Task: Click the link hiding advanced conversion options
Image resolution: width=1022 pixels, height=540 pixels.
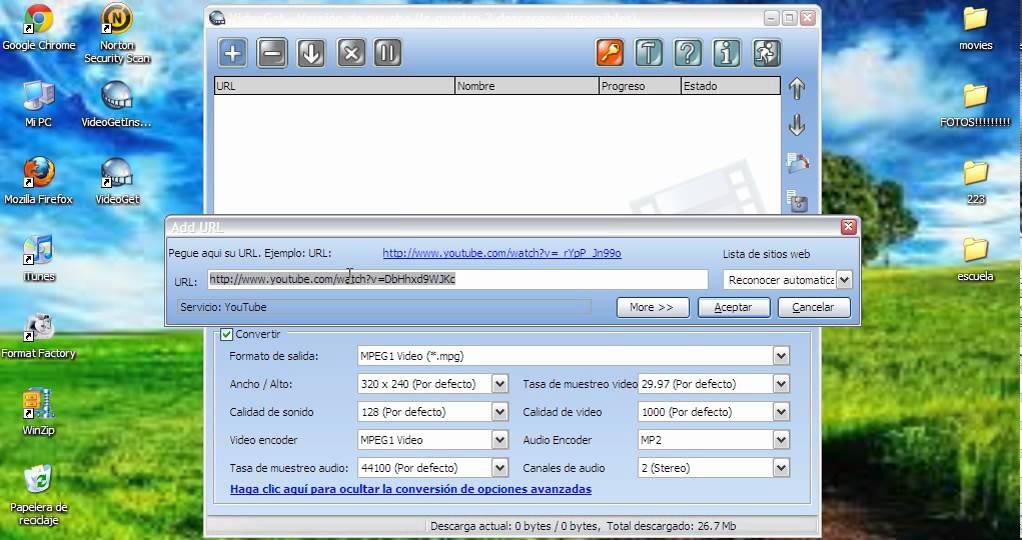Action: (411, 489)
